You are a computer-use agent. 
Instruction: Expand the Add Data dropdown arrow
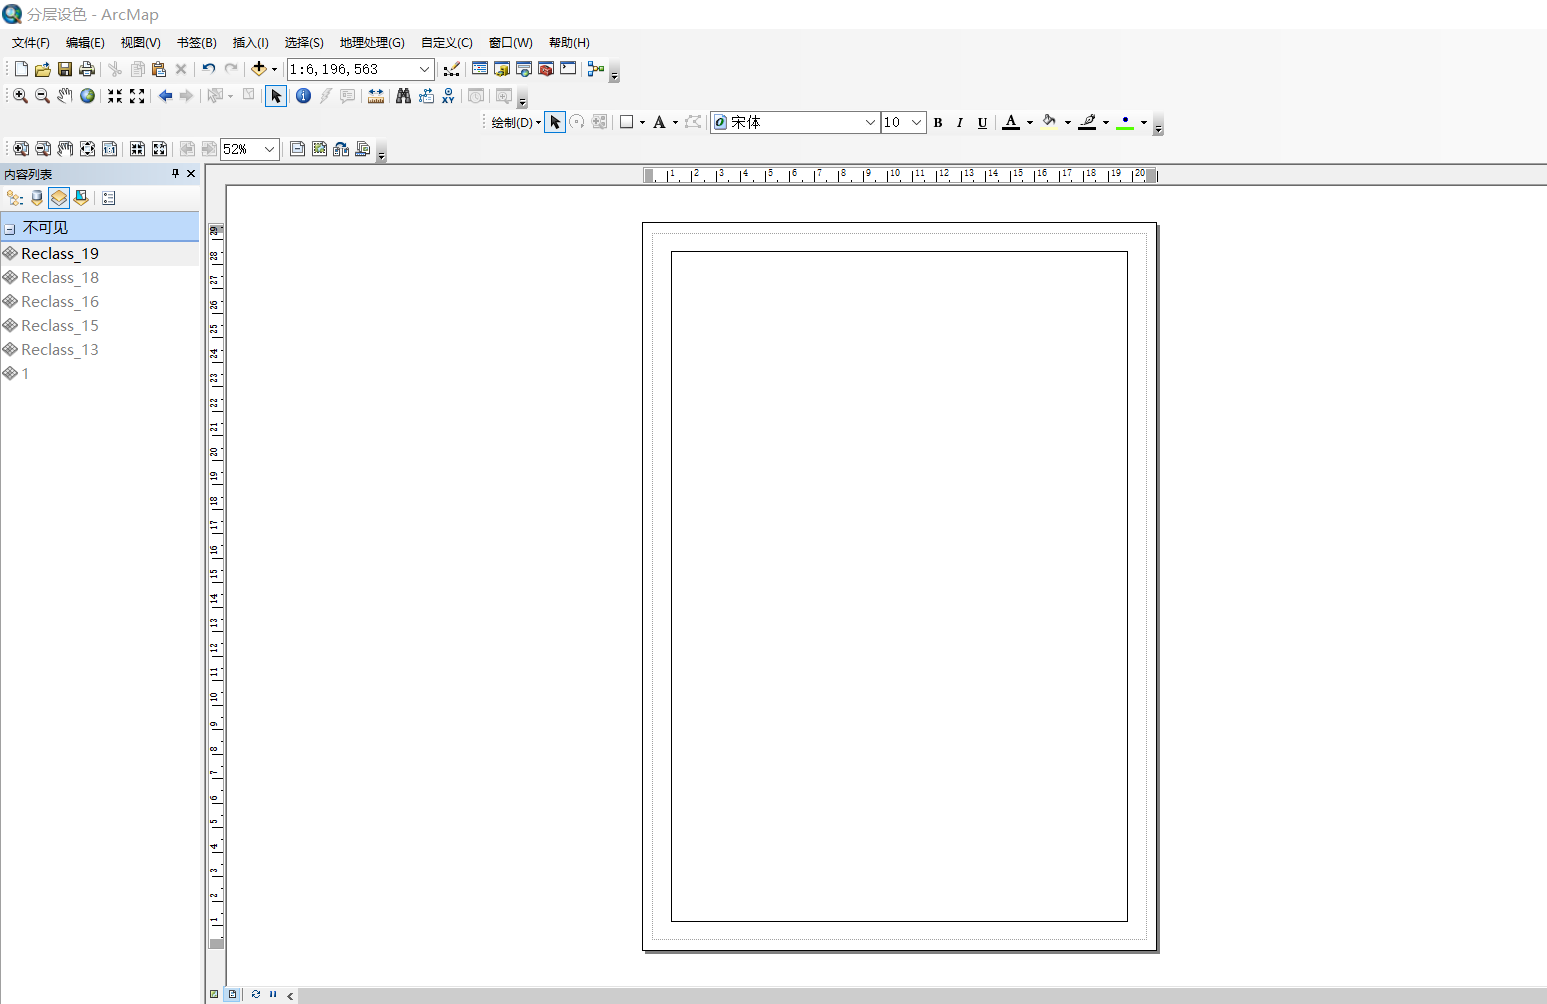(x=274, y=70)
